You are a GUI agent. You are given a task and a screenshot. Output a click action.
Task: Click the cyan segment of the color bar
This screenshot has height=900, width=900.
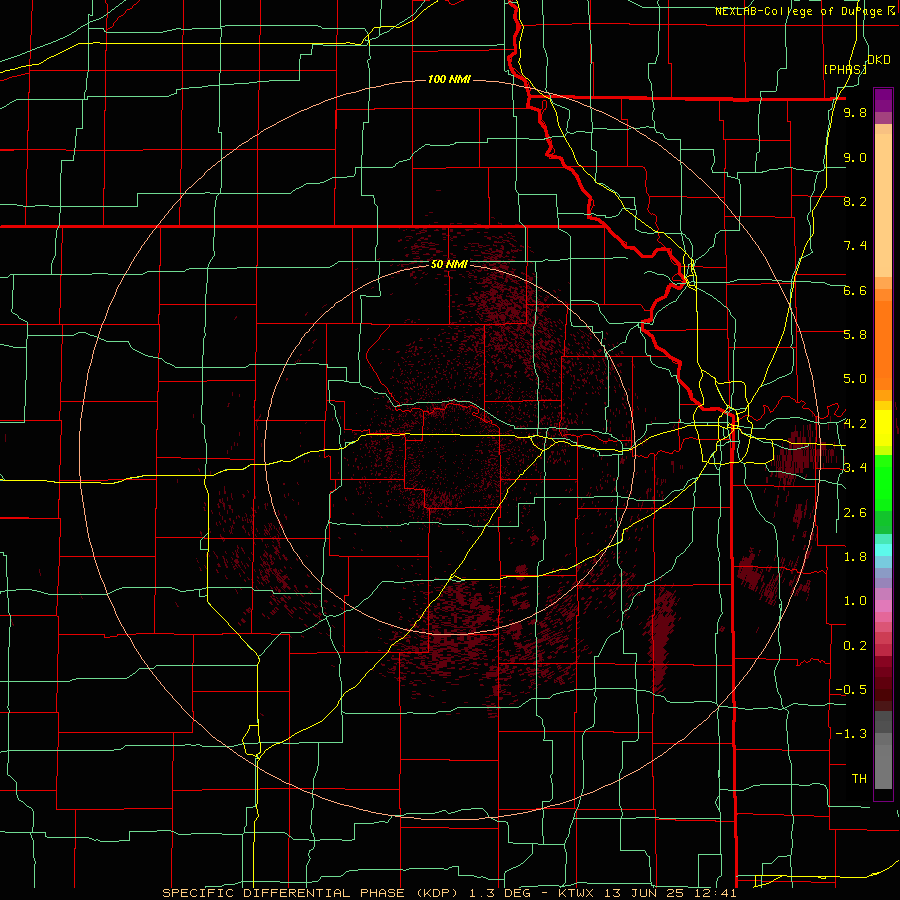883,550
